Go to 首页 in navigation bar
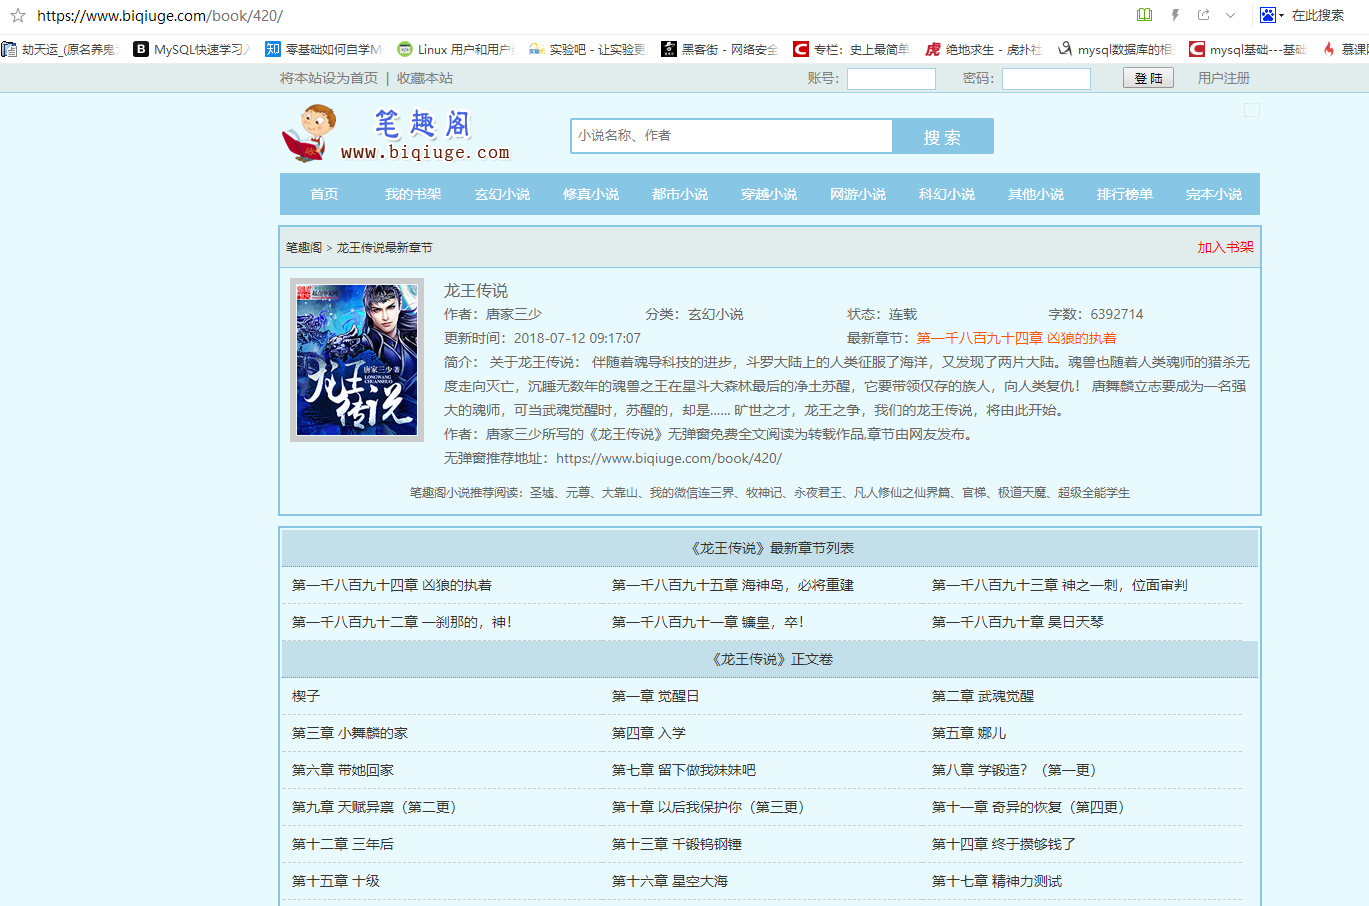 tap(324, 194)
